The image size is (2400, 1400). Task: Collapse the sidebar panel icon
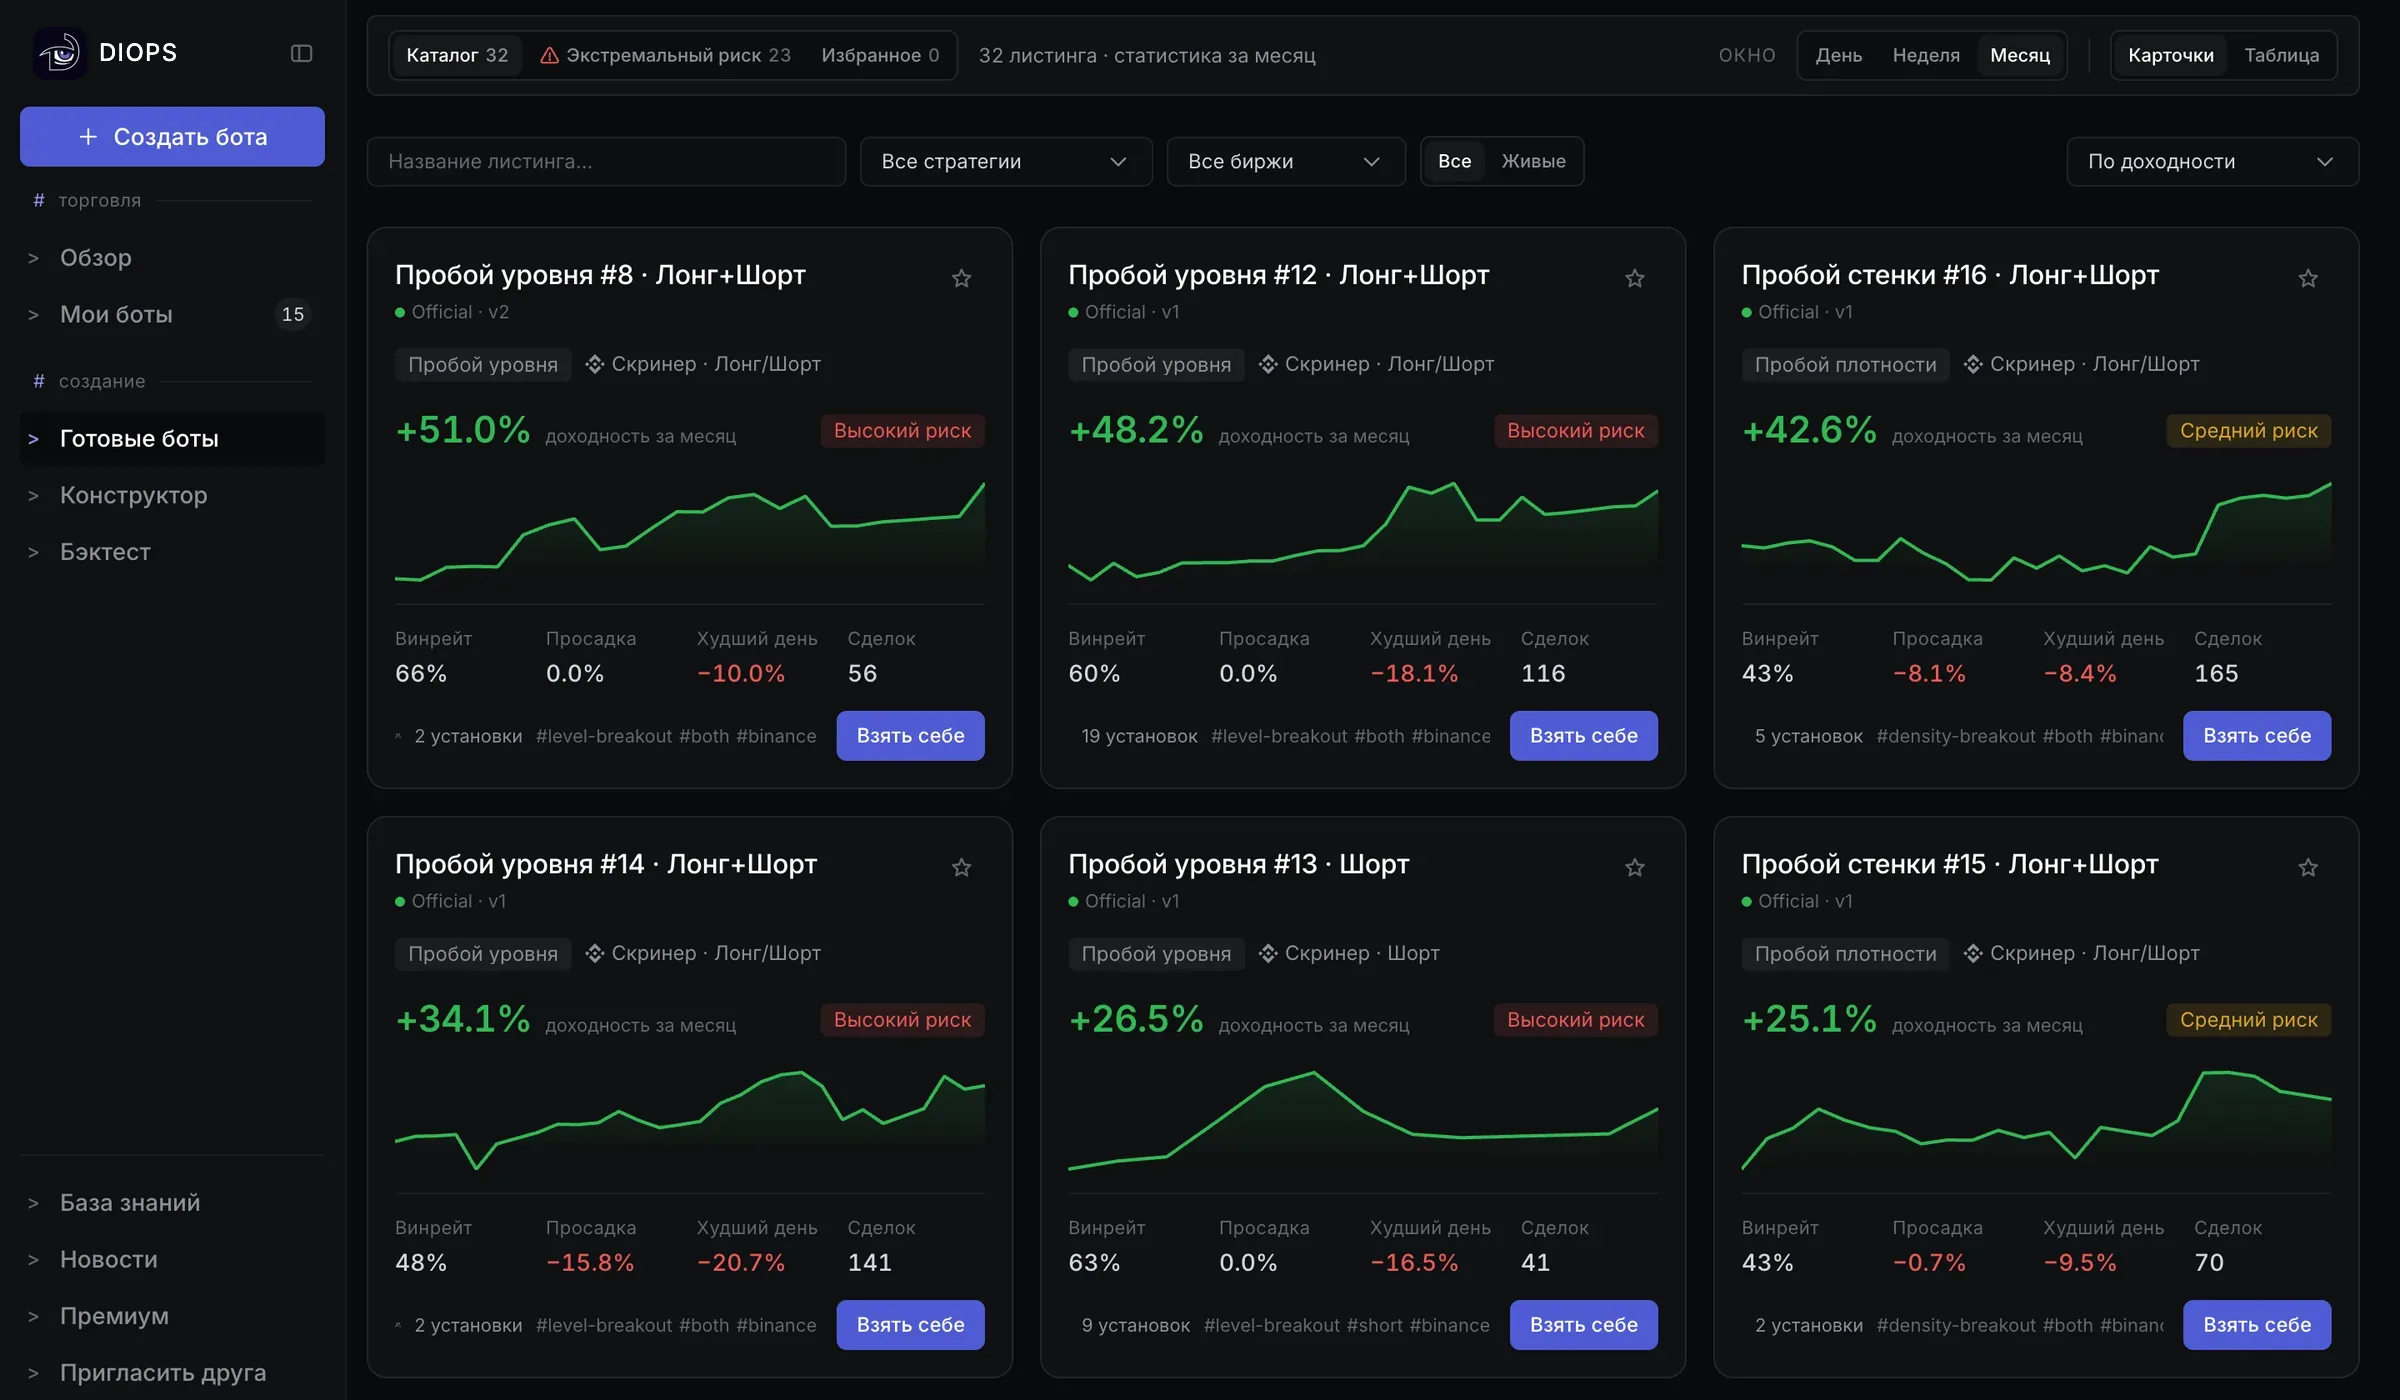click(x=301, y=53)
